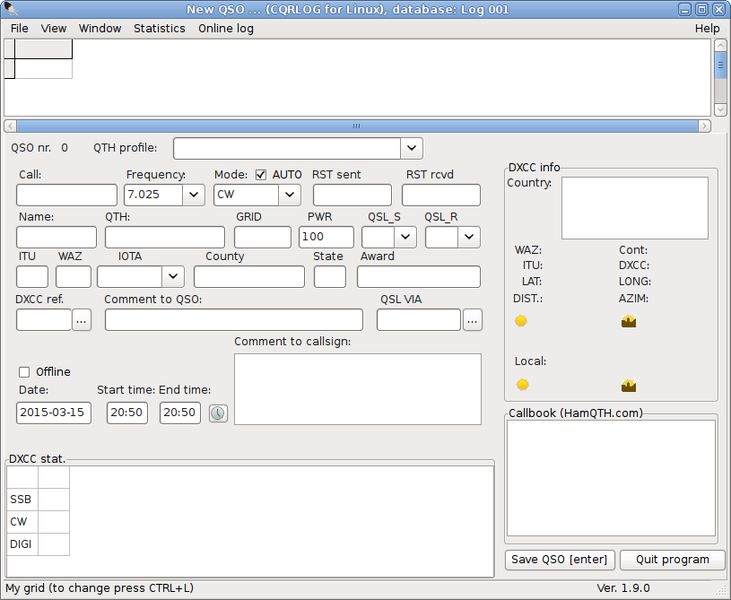Screen dimensions: 731x600
Task: Click the Save QSO [enter] button
Action: pos(559,560)
